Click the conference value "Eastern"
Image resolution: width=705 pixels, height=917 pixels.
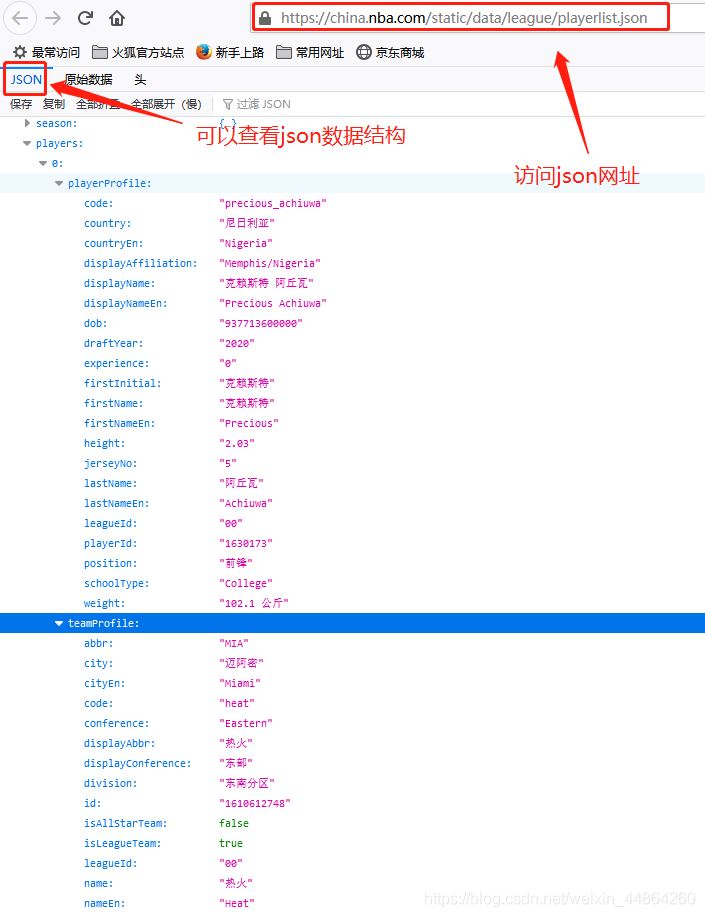click(246, 723)
